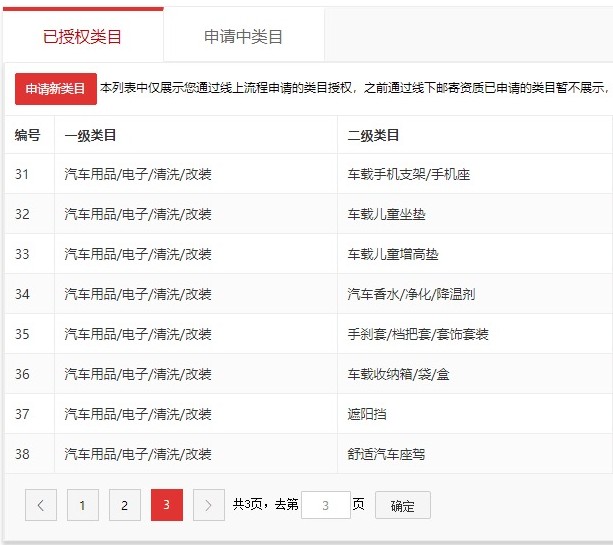Select row number 31
Screen dimensions: 613x545
[22, 174]
